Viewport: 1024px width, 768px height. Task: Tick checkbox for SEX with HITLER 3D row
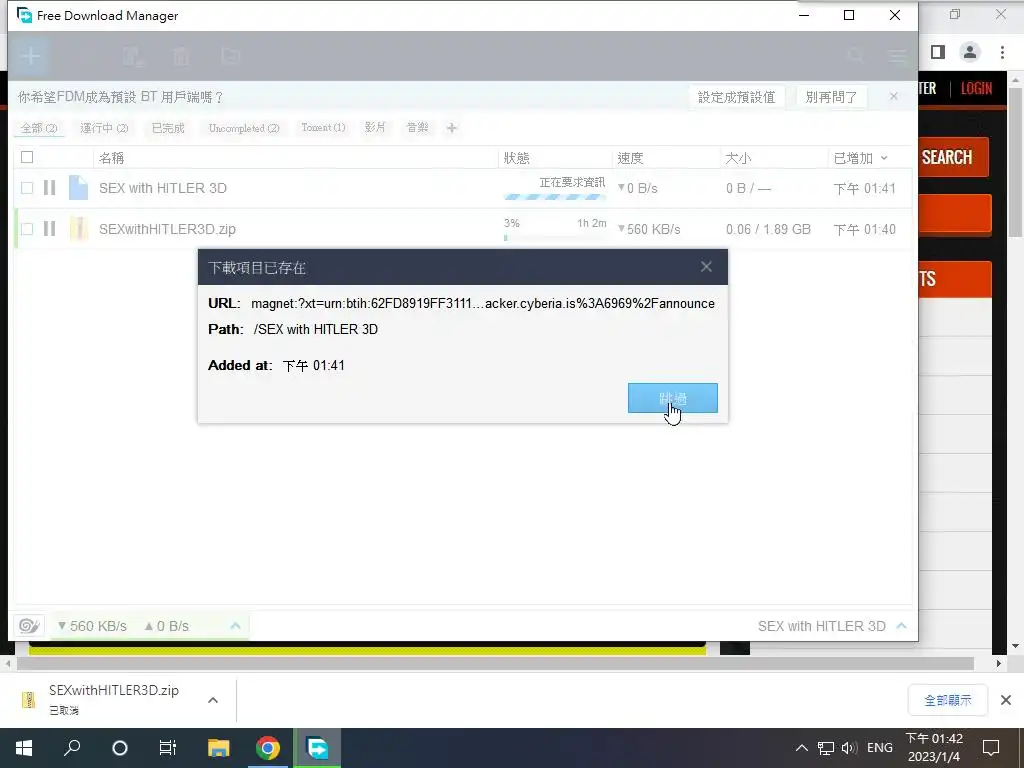click(27, 188)
